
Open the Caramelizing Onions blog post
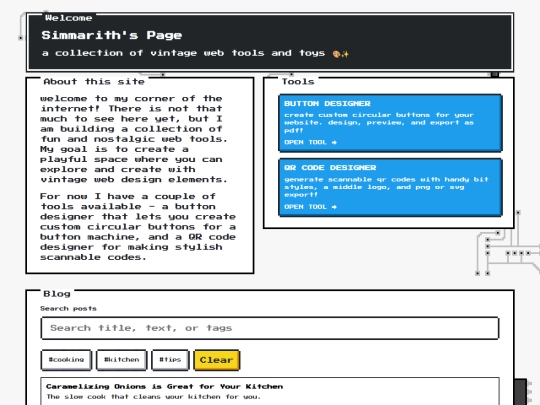(x=164, y=386)
